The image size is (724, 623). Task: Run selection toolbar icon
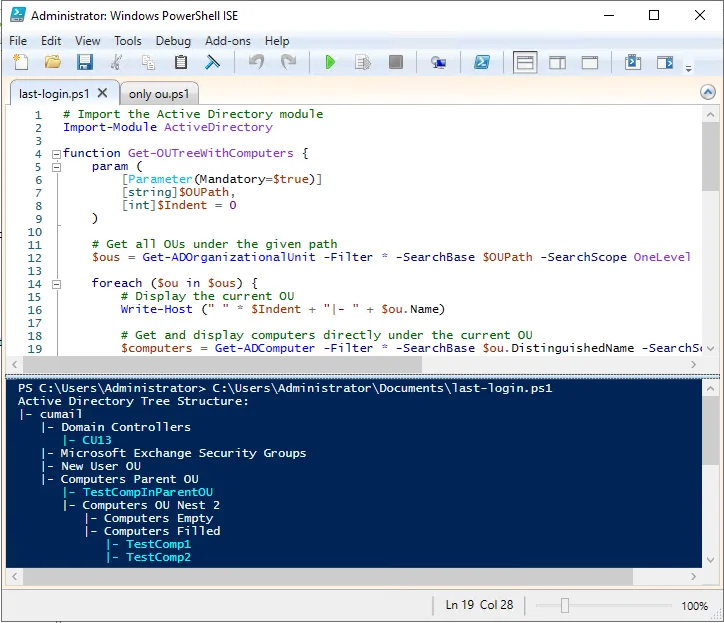363,62
